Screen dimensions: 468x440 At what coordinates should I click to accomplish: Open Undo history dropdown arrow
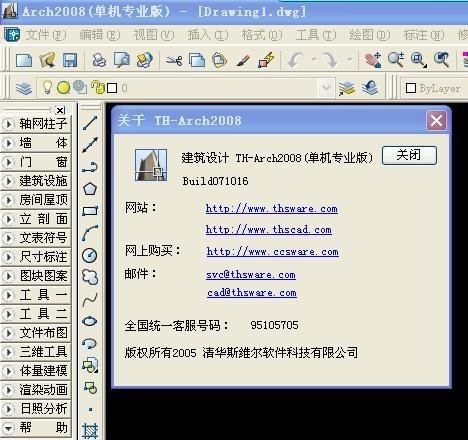pos(314,60)
